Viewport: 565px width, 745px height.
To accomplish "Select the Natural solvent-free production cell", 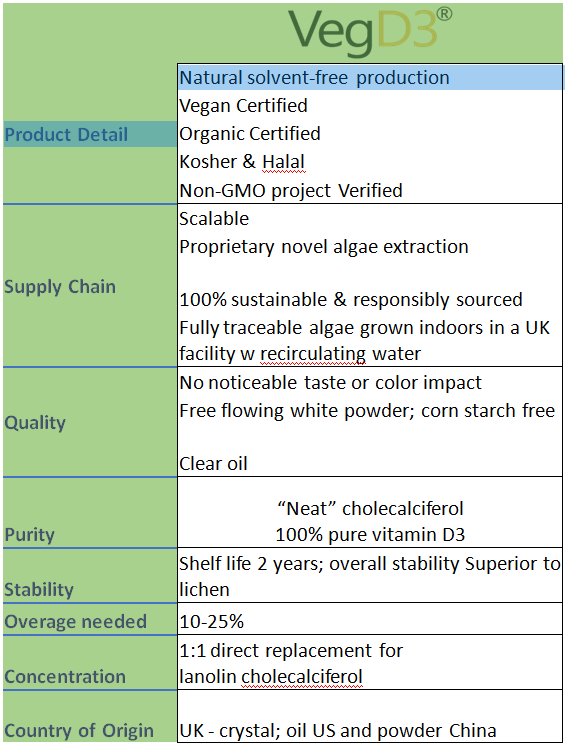I will (370, 77).
